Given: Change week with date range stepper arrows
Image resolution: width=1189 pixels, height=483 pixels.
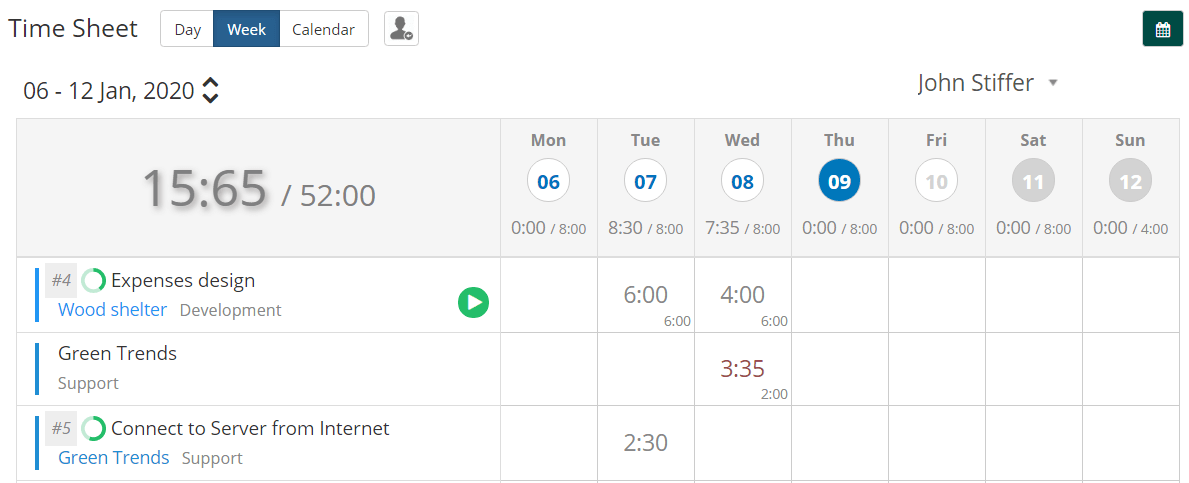Looking at the screenshot, I should pos(211,91).
